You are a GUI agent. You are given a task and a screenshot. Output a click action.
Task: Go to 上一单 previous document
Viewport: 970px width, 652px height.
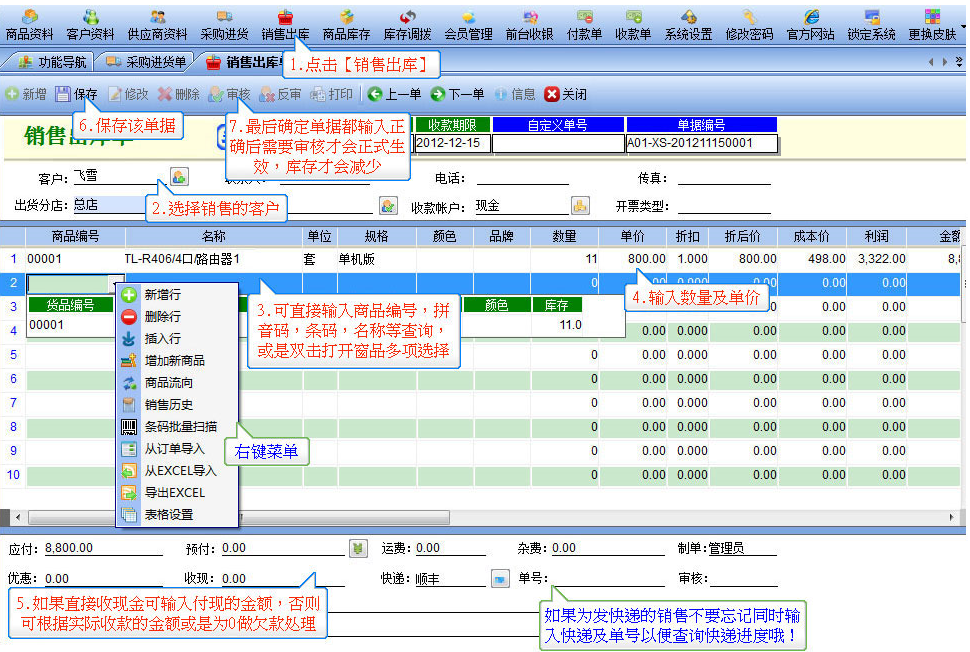click(394, 94)
